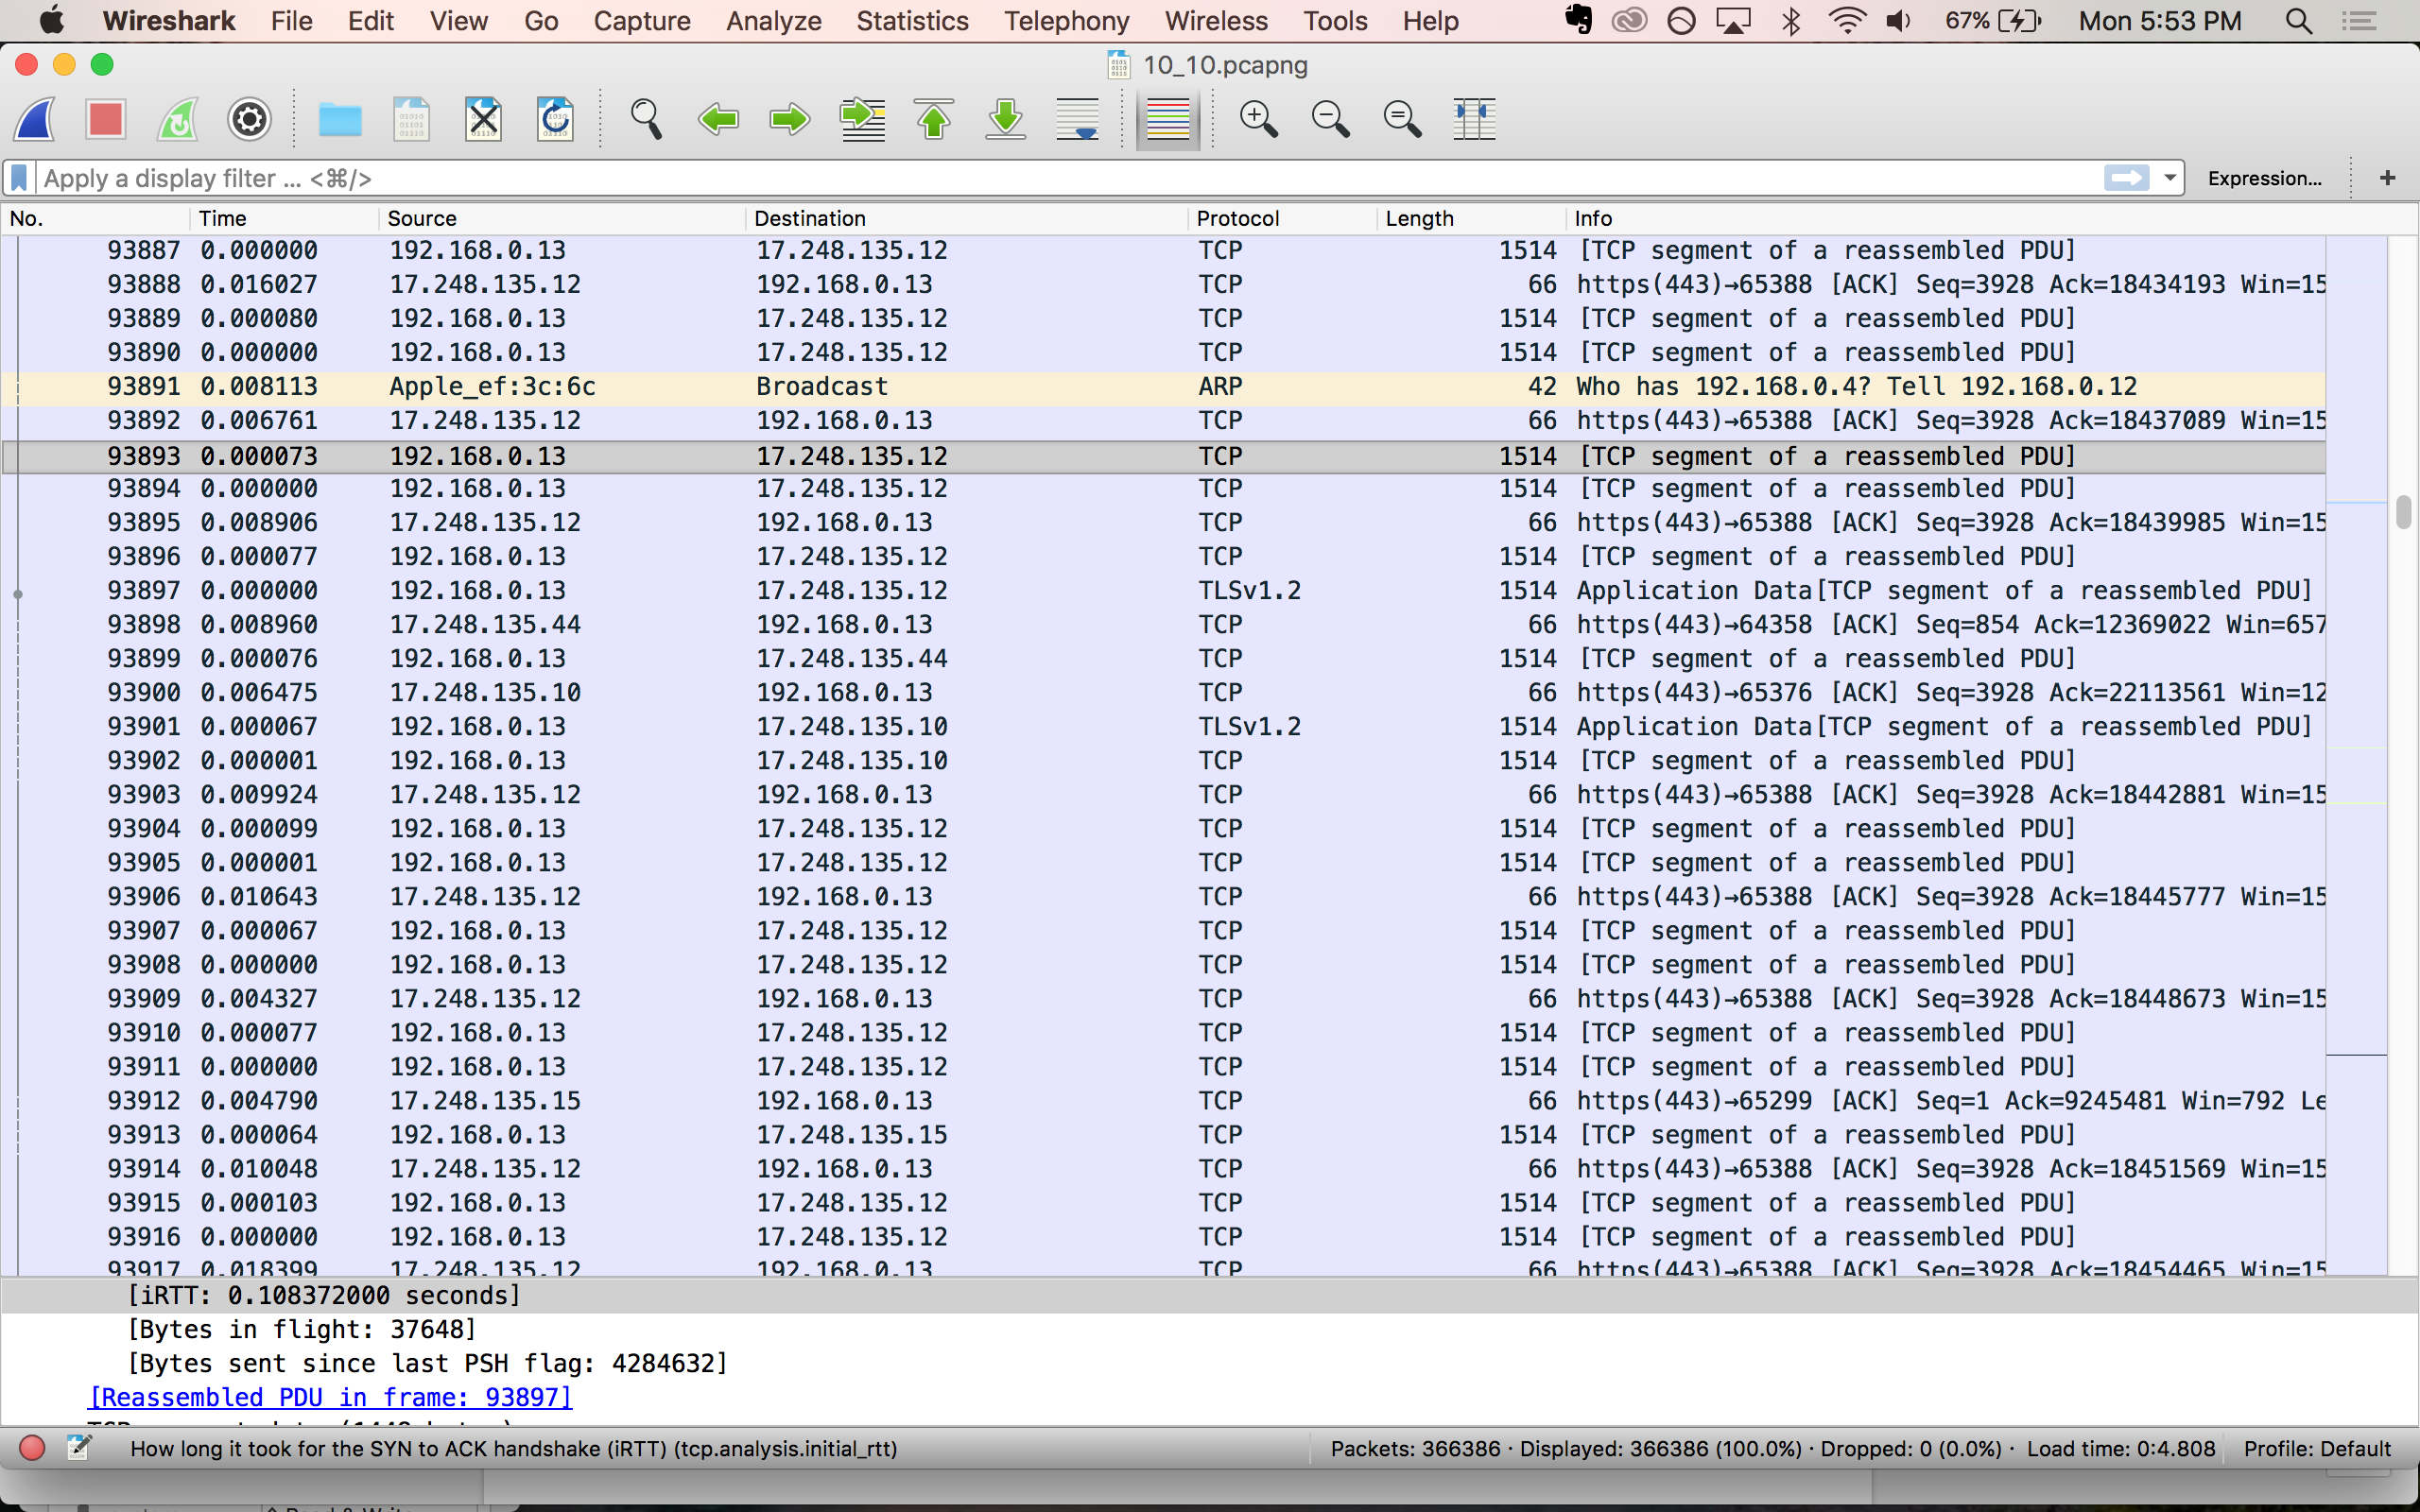Sort by the Info column header
2420x1512 pixels.
1990,218
